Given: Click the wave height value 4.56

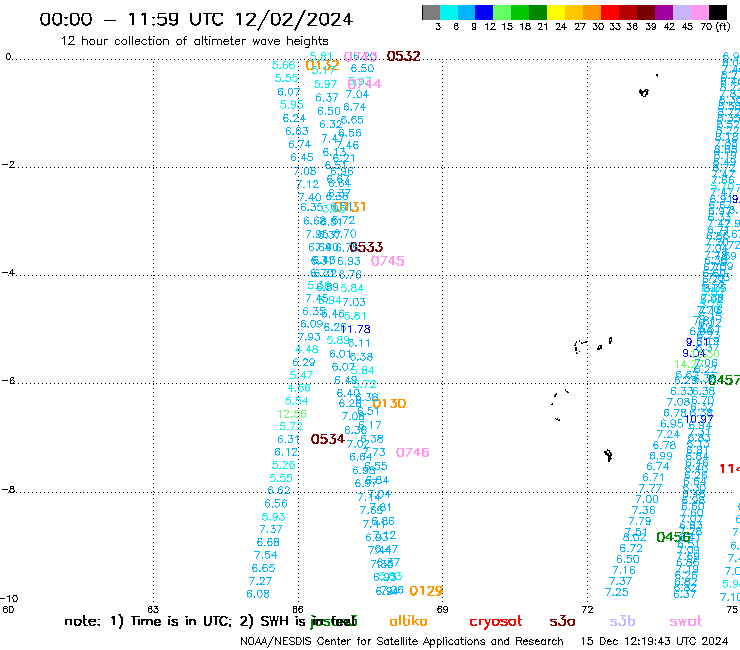Looking at the screenshot, I should [x=299, y=388].
